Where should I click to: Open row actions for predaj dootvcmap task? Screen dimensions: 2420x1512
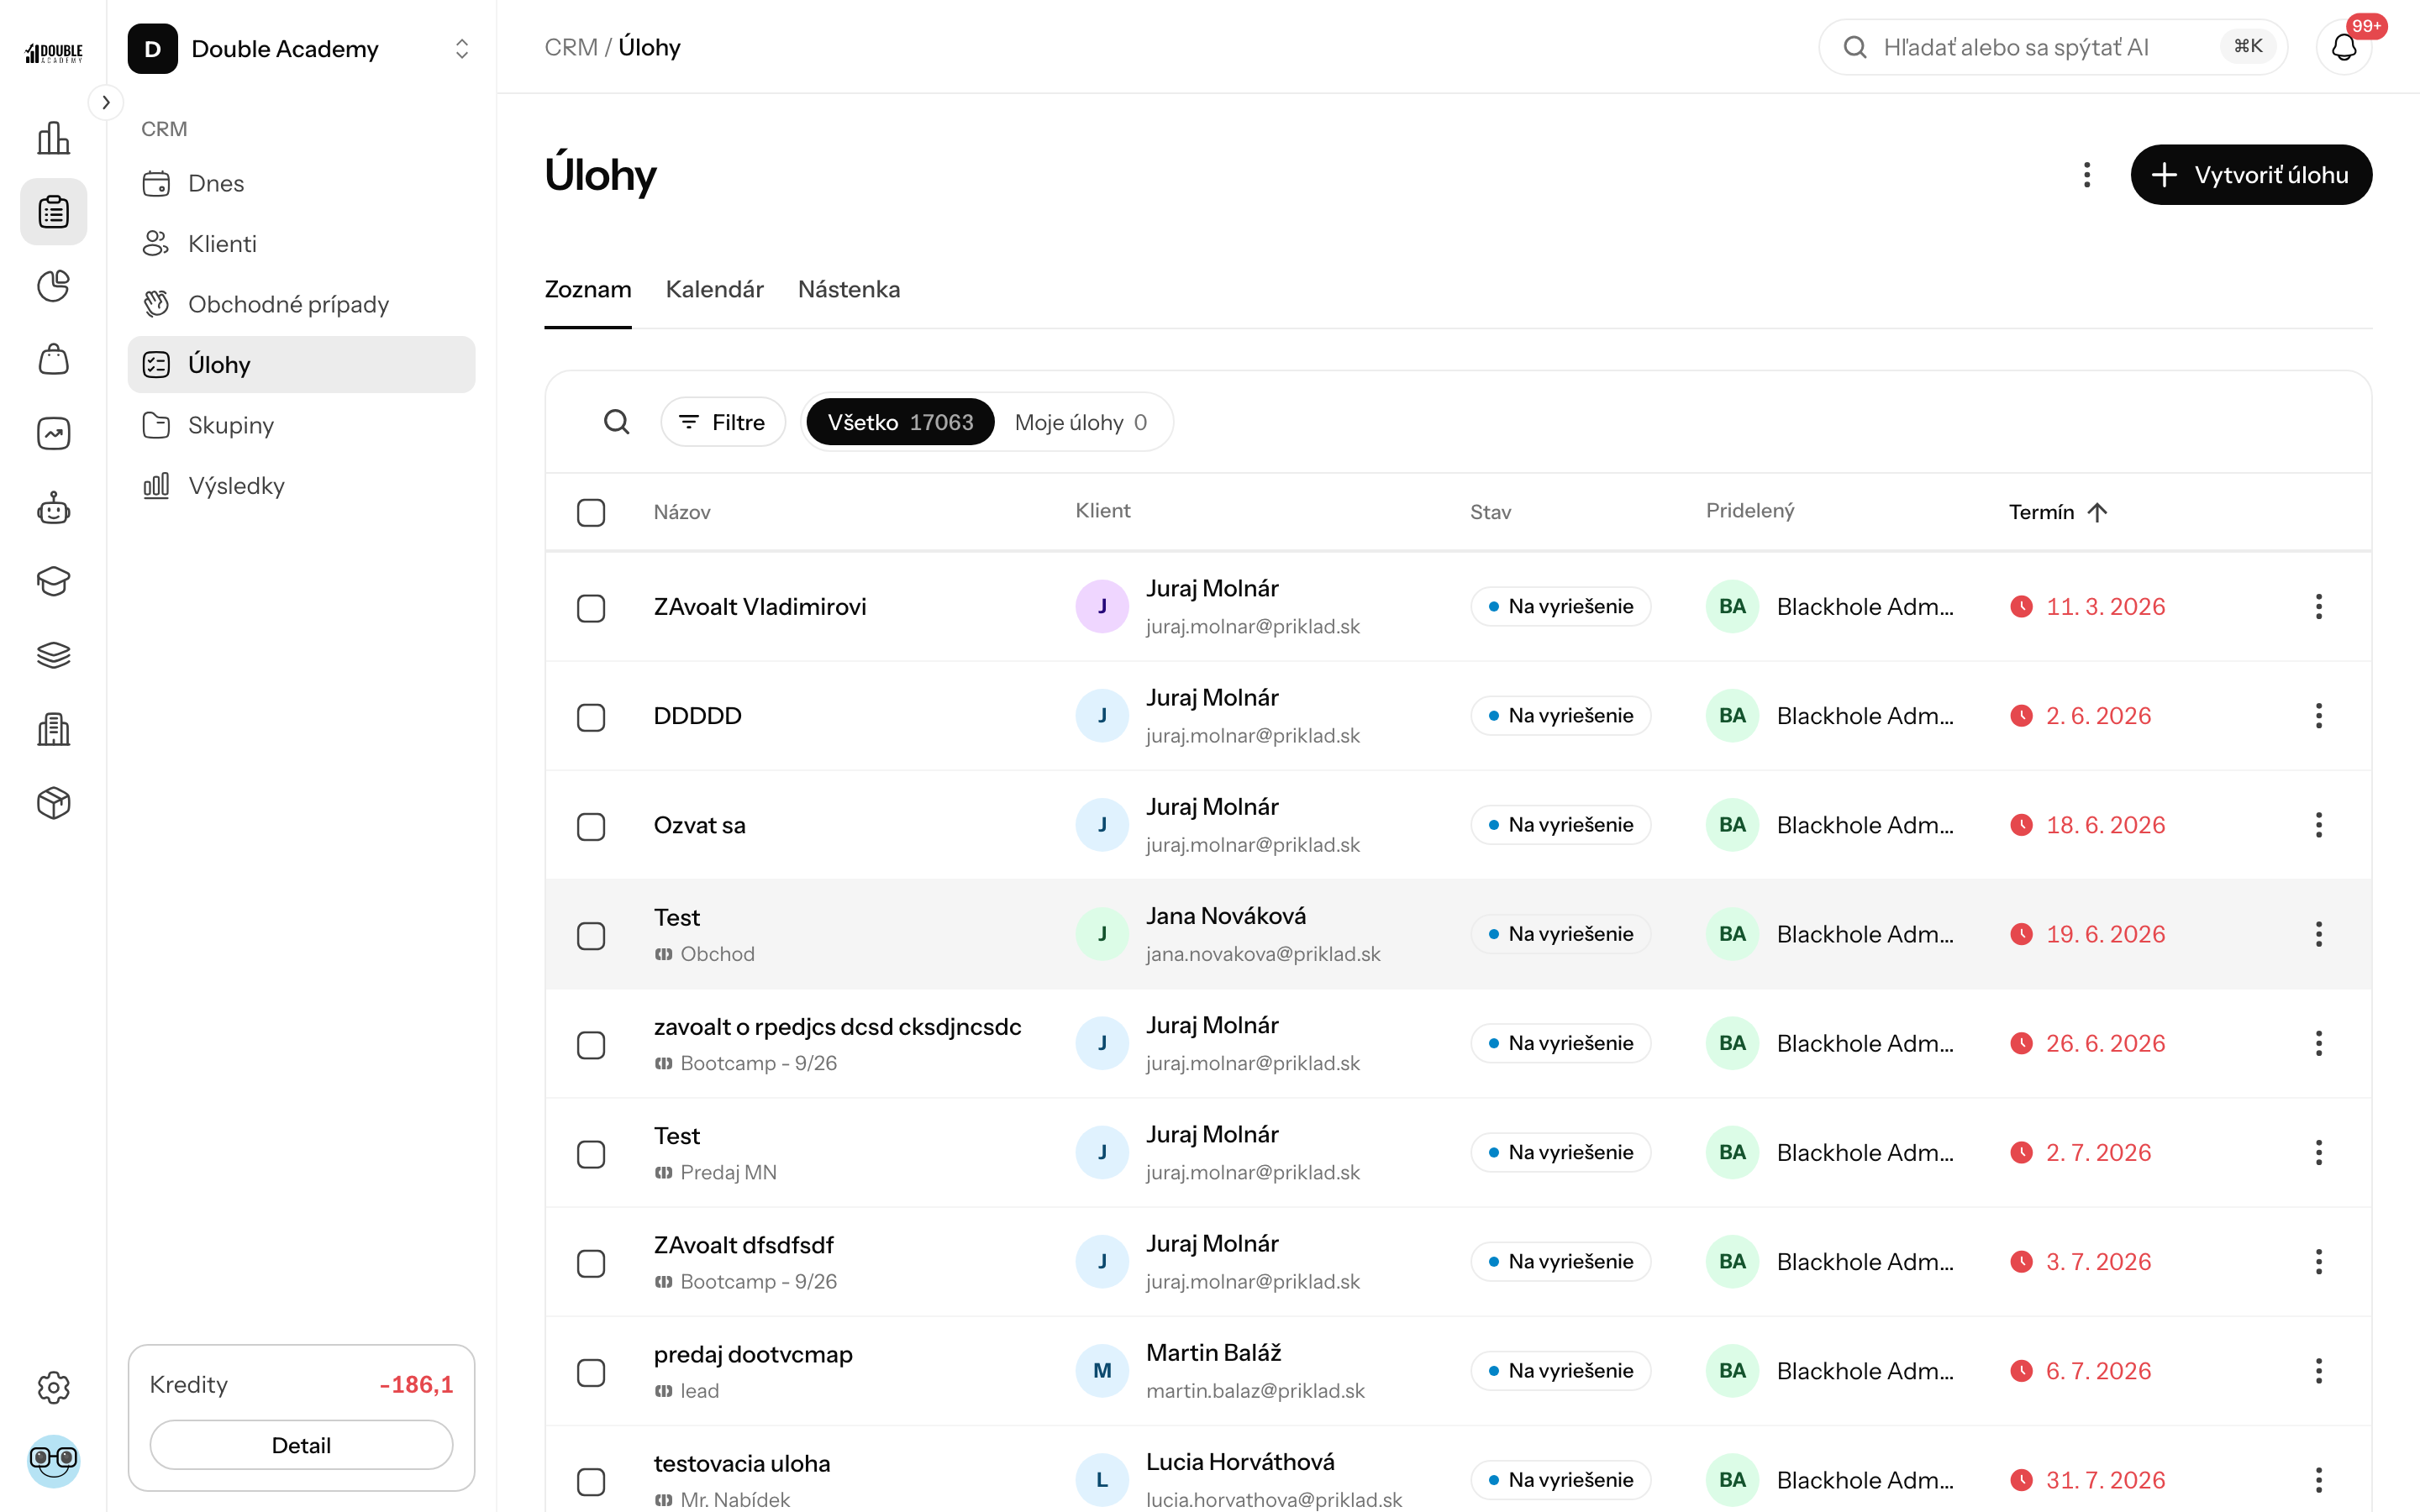pyautogui.click(x=2318, y=1371)
